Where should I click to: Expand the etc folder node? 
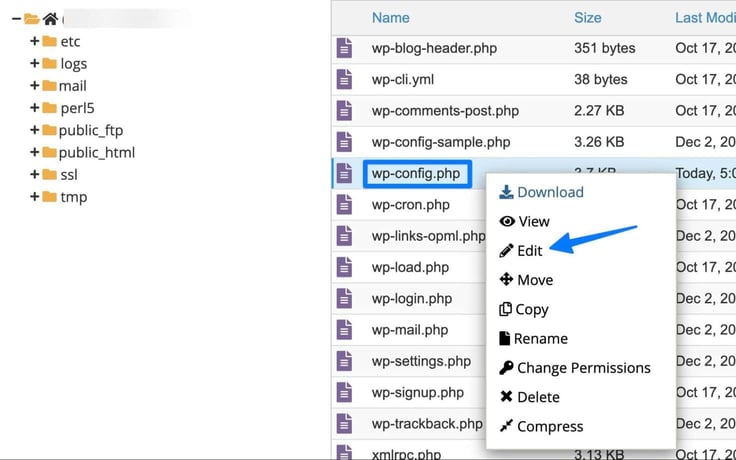tap(34, 41)
